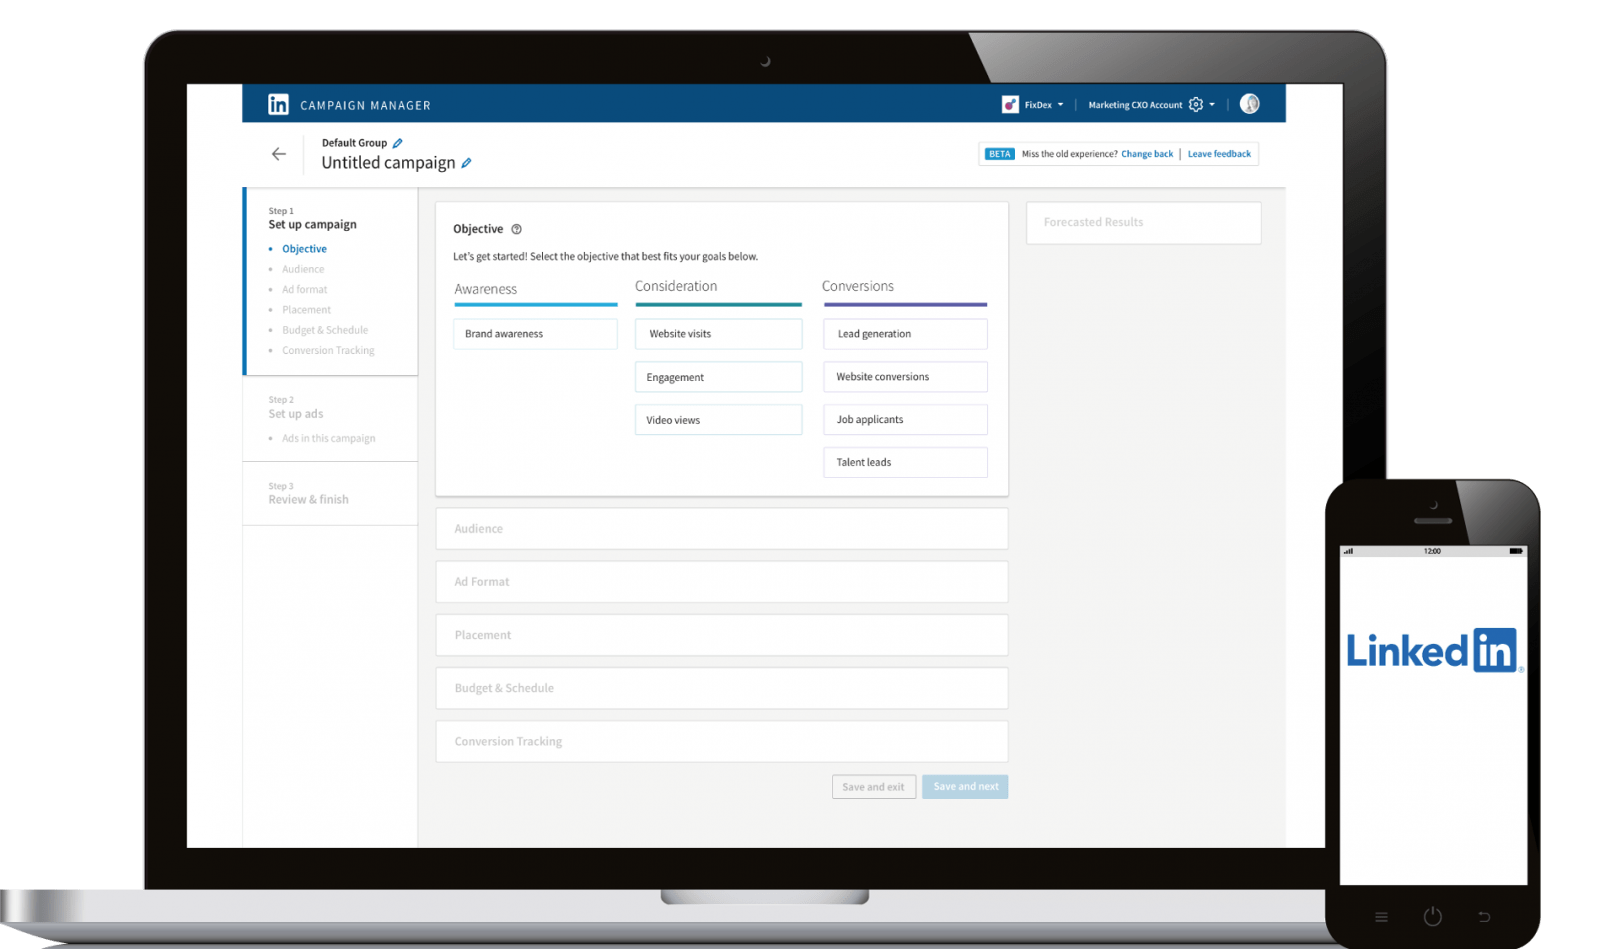
Task: Click the LinkedIn logo in header
Action: pyautogui.click(x=278, y=104)
